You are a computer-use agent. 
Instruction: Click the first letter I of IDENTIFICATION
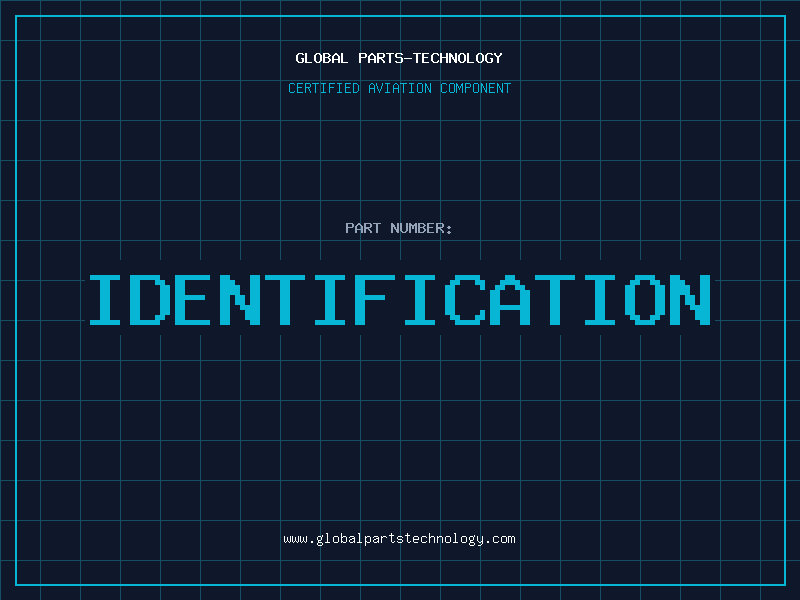pos(109,299)
